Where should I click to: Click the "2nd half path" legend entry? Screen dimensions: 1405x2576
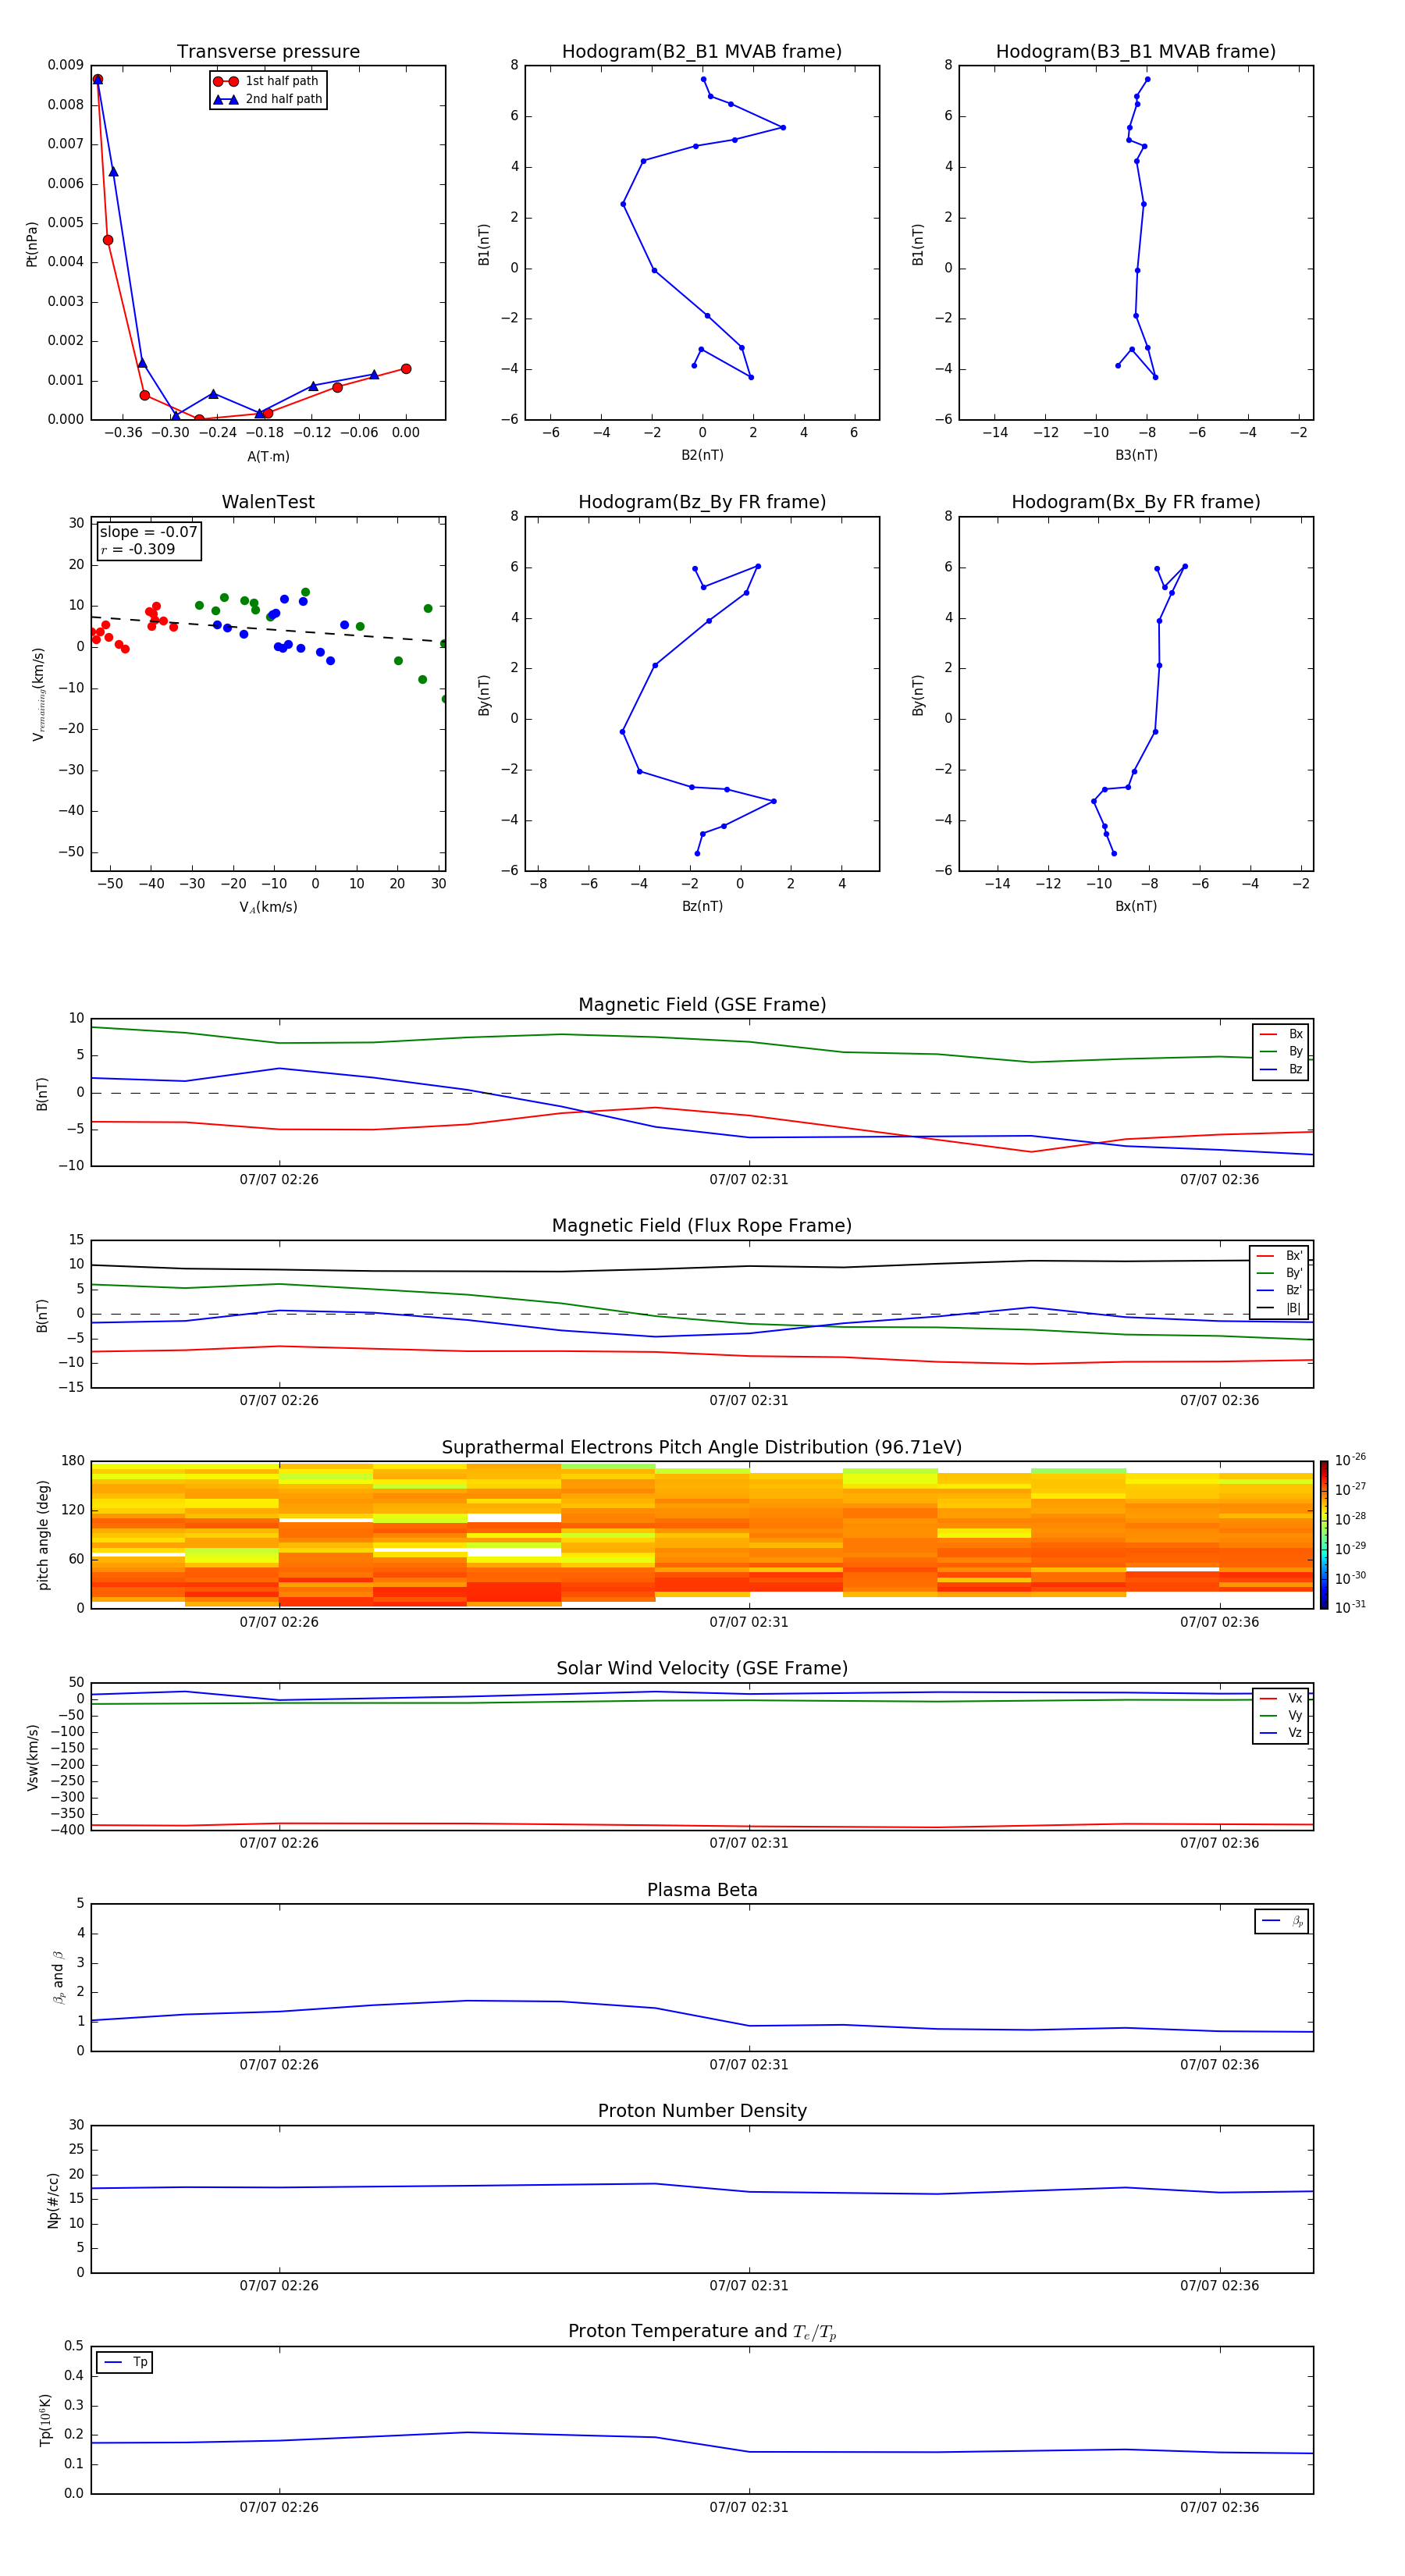point(267,99)
